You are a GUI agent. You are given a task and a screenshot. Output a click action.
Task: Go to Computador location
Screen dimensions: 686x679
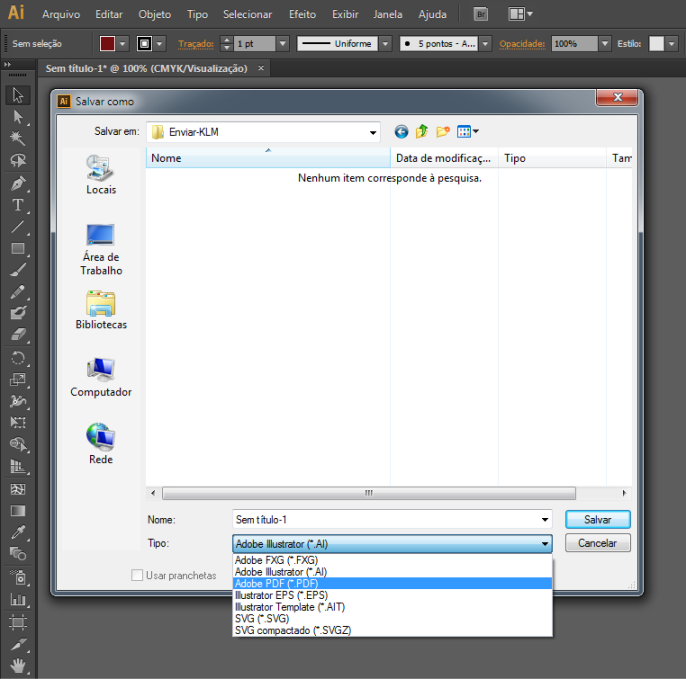[101, 377]
